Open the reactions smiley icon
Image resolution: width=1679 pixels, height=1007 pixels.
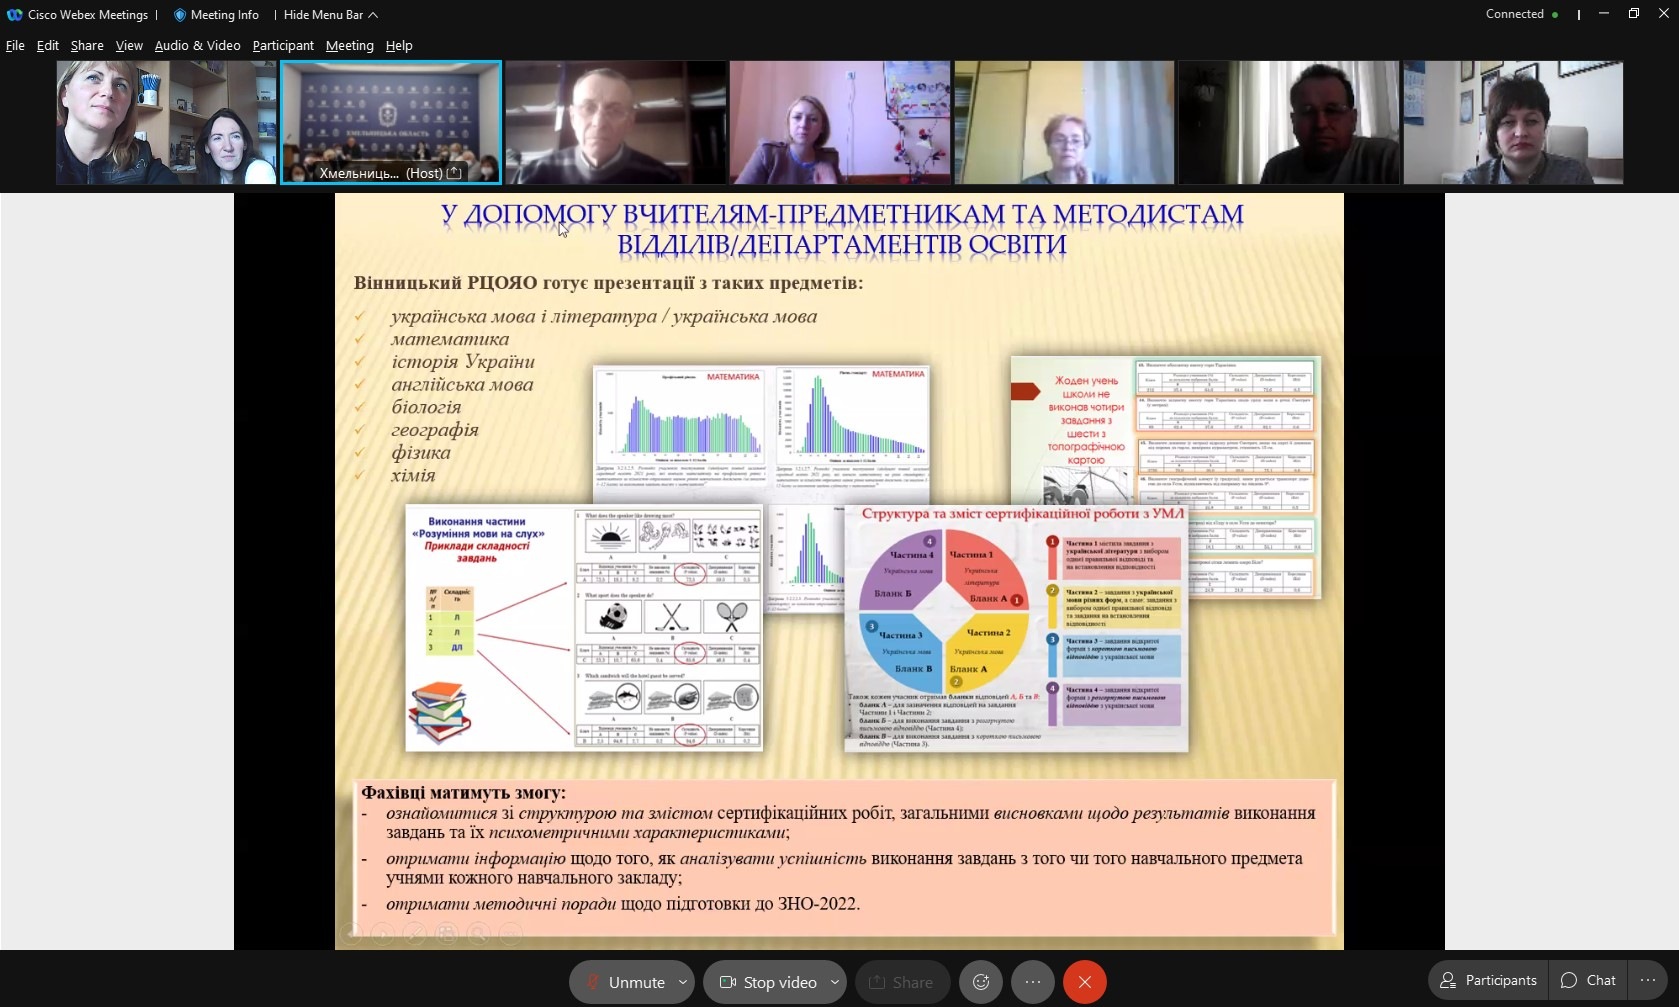click(x=981, y=982)
